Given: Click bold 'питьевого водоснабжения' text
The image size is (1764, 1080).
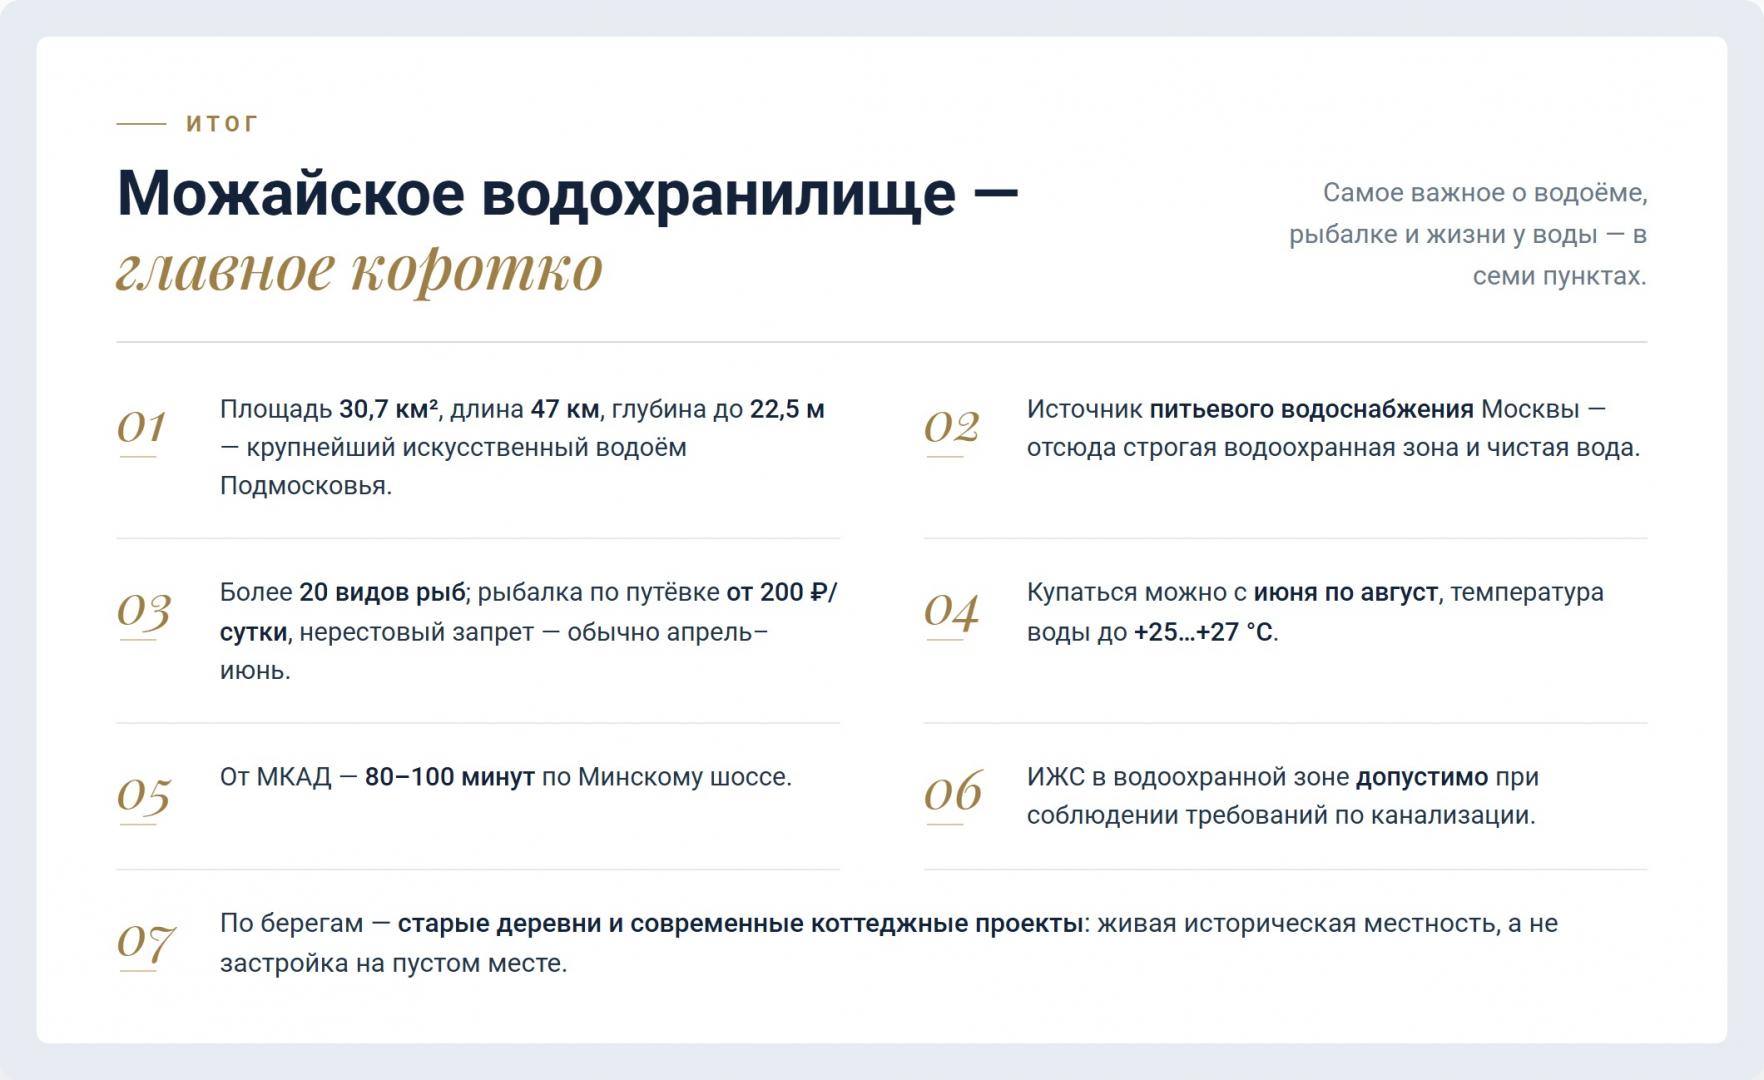Looking at the screenshot, I should 1311,409.
